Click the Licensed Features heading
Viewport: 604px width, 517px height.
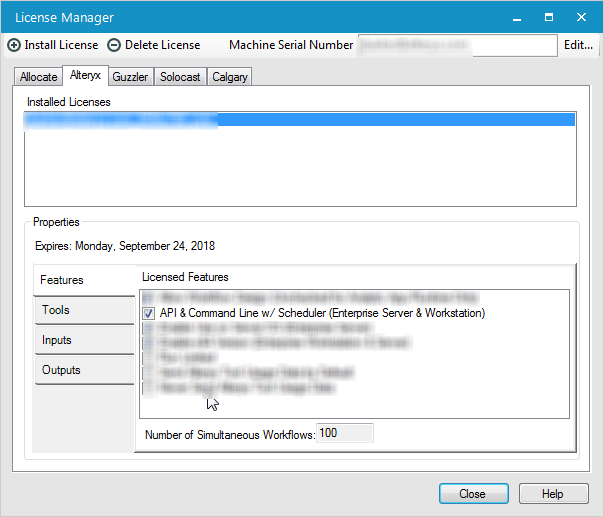tap(185, 277)
